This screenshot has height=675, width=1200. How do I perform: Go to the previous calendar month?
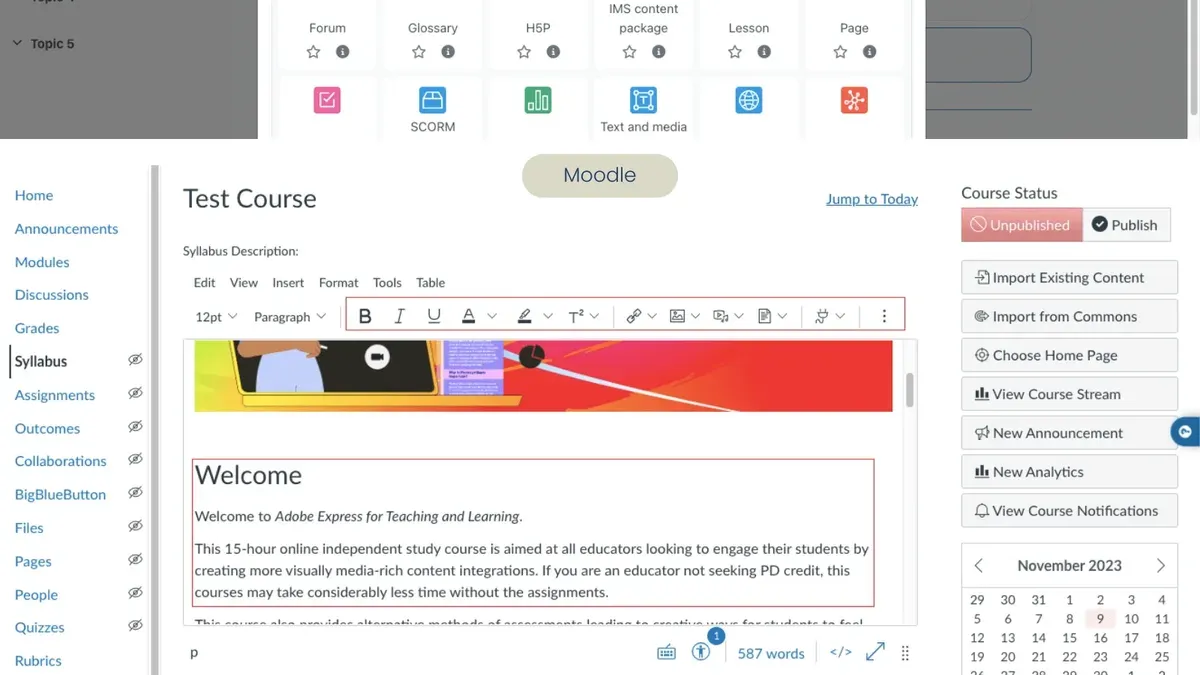[979, 566]
